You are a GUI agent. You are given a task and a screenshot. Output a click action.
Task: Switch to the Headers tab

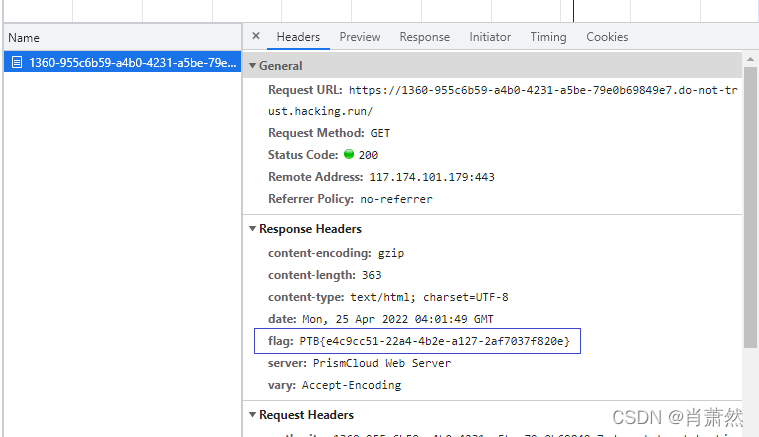(298, 37)
